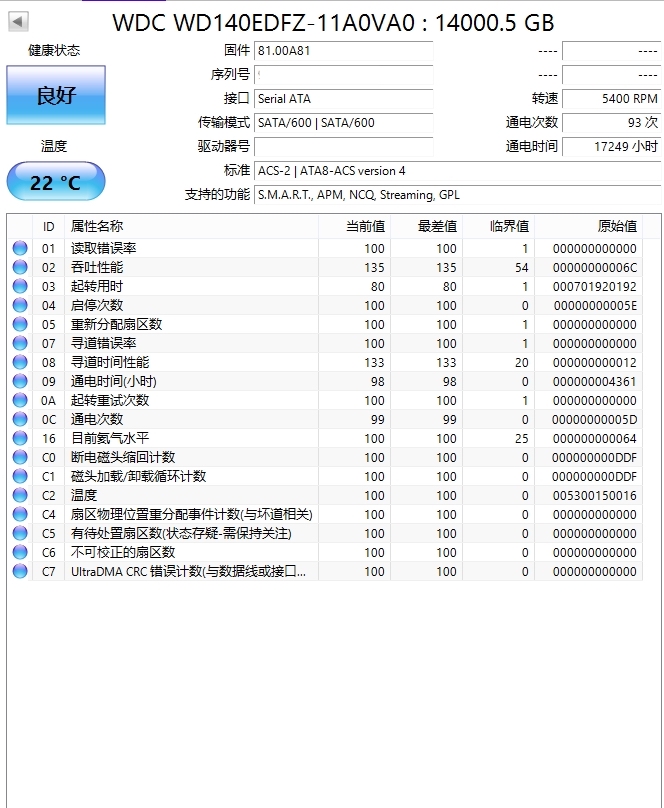
Task: Click the title WDC WD140EDFZ-11A0VA0 : 14000.5 GB
Action: click(333, 23)
